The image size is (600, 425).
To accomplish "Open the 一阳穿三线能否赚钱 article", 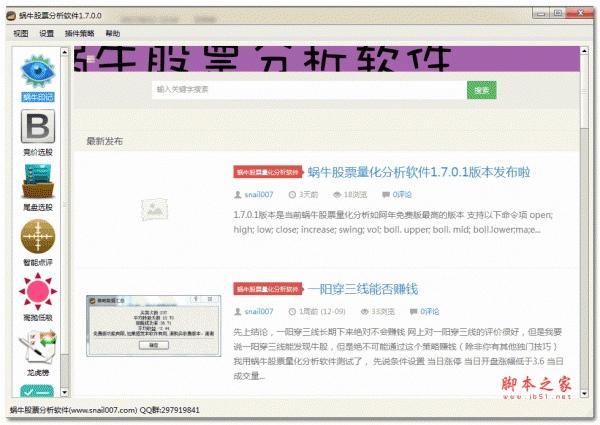I will click(363, 289).
